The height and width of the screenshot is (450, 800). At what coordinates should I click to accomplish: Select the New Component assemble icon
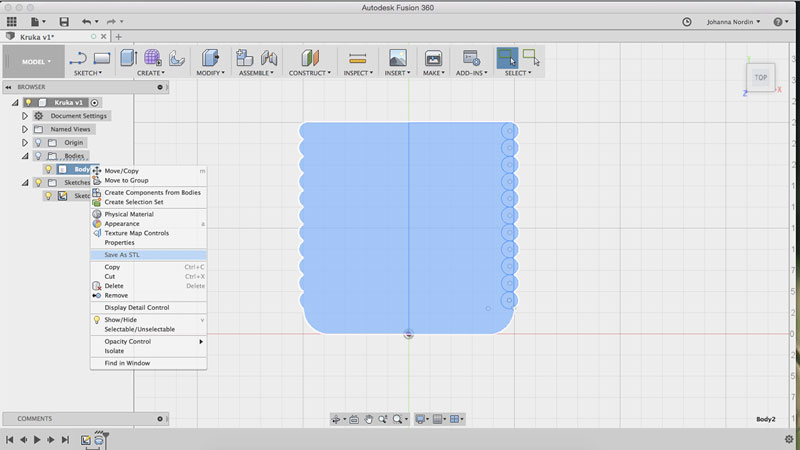(x=244, y=58)
